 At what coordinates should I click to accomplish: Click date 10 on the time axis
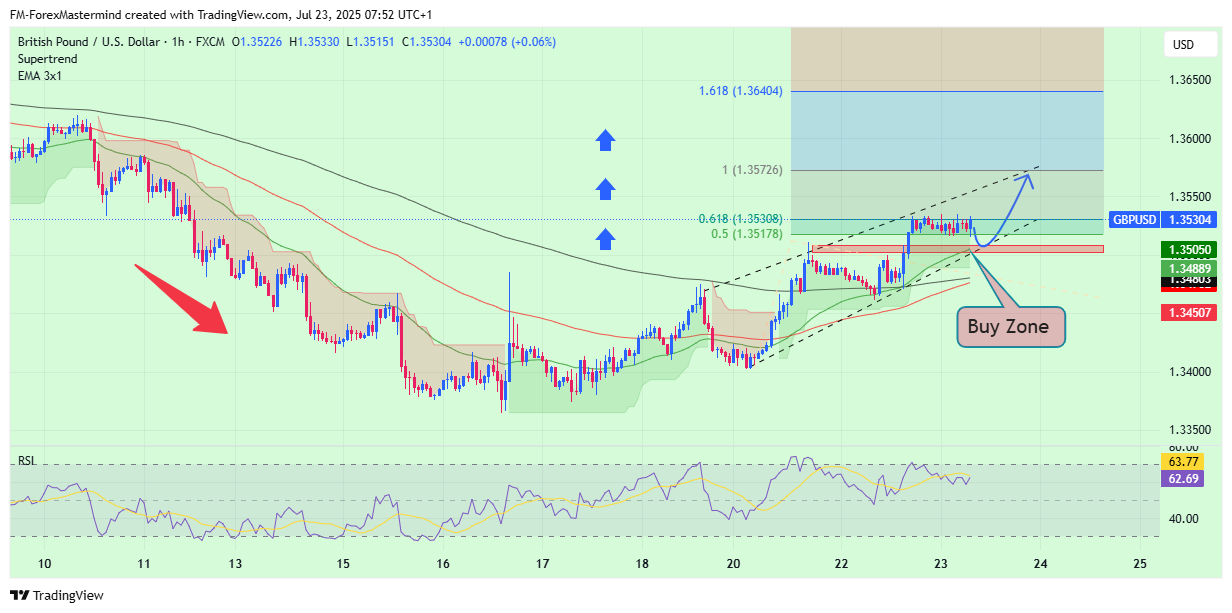pyautogui.click(x=44, y=564)
